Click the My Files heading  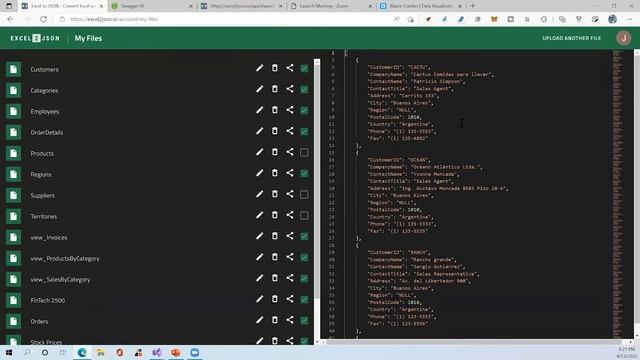coord(88,38)
